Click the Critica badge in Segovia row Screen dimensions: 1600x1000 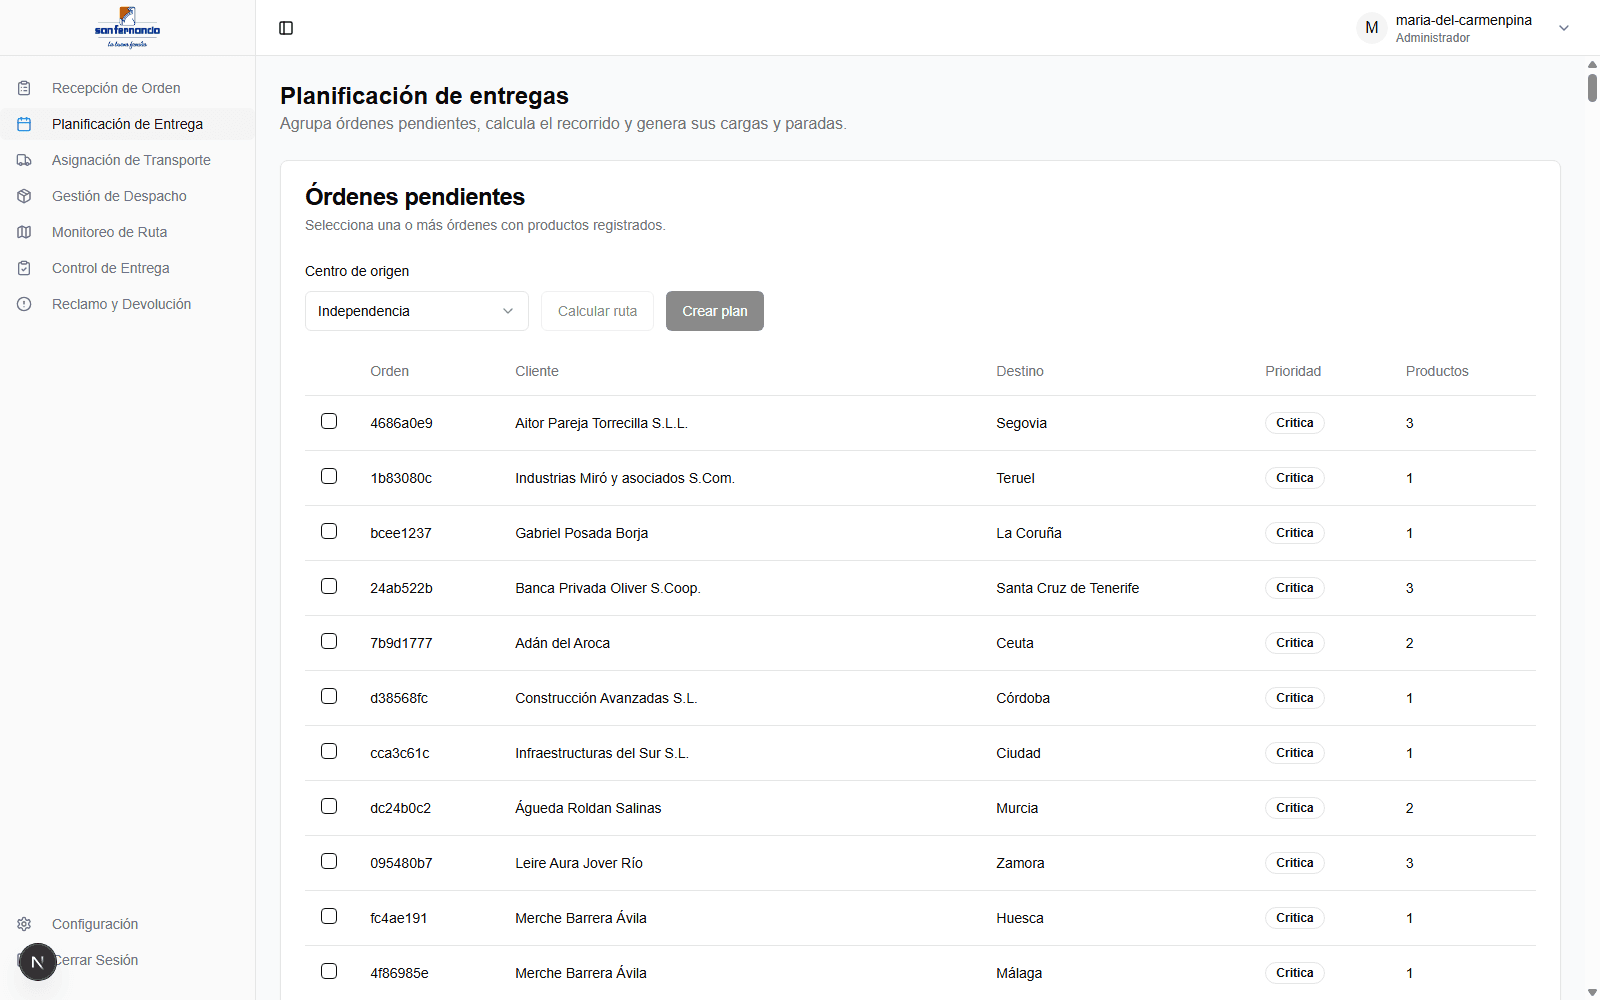(x=1295, y=423)
